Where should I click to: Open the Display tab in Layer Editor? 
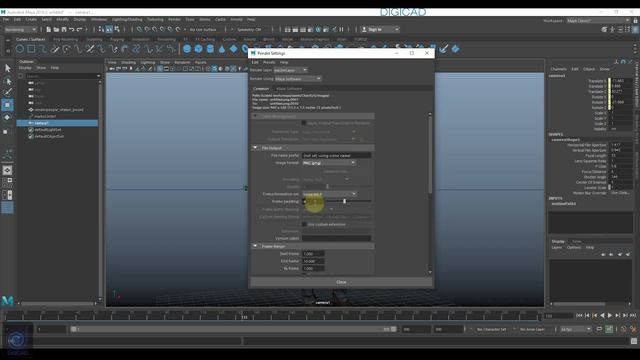tap(558, 241)
